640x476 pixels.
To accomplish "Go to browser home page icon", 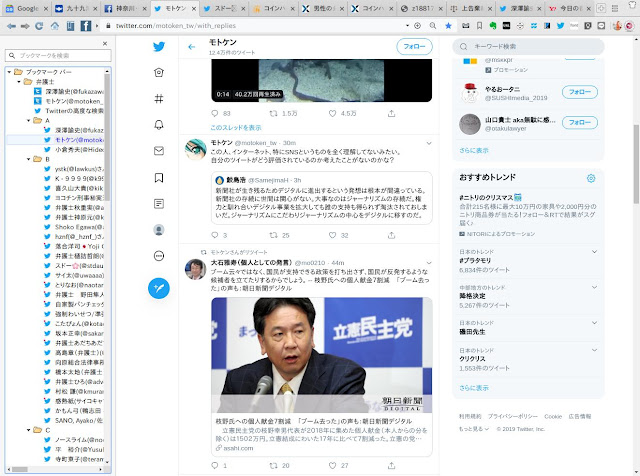I will (x=54, y=26).
